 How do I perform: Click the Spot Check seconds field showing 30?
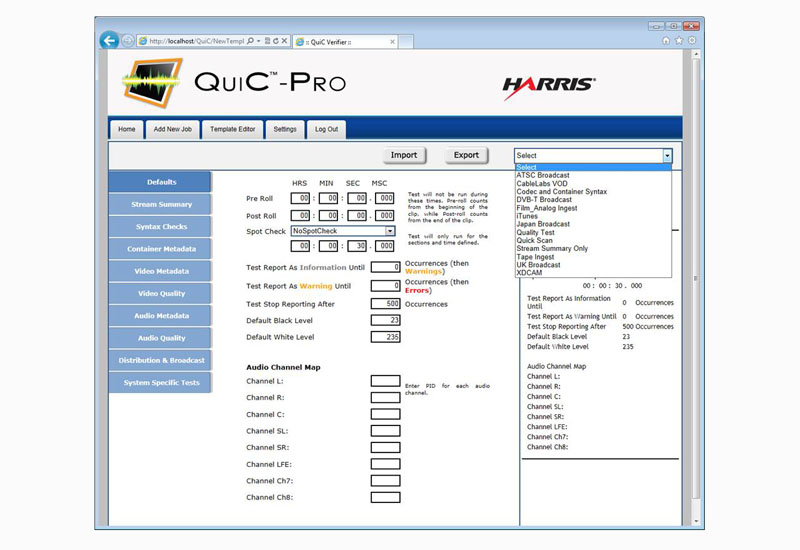click(x=357, y=246)
